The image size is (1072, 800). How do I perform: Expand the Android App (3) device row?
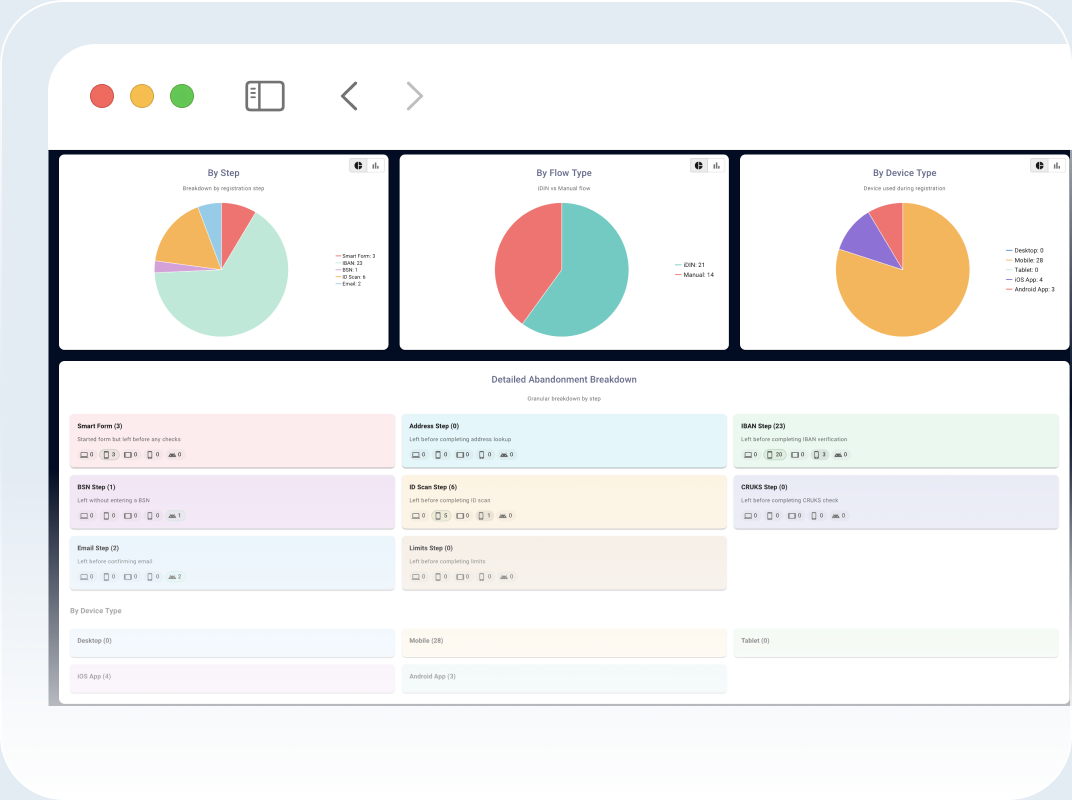pyautogui.click(x=564, y=678)
